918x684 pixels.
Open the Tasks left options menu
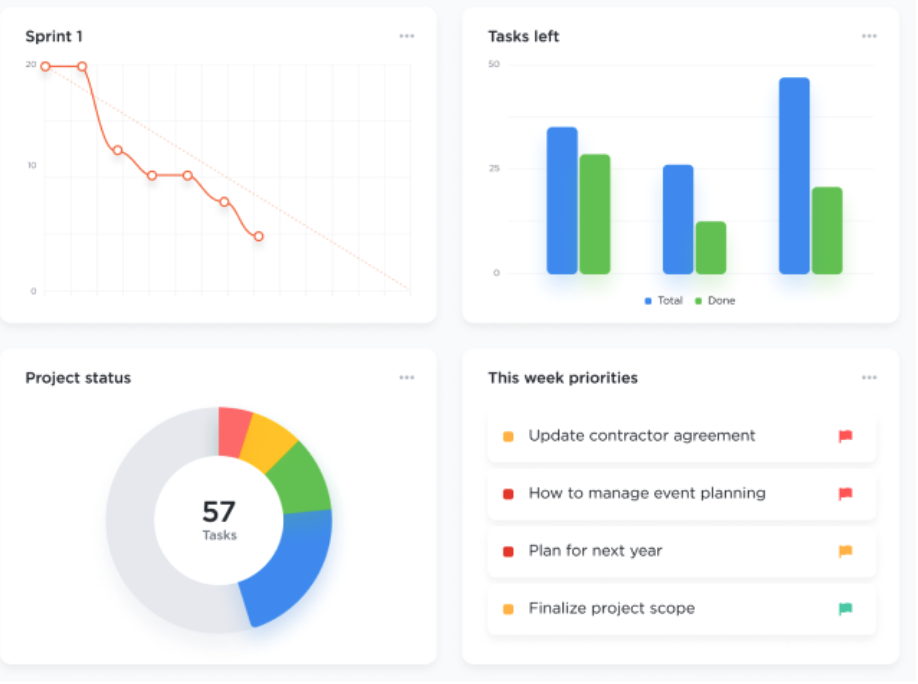point(869,35)
